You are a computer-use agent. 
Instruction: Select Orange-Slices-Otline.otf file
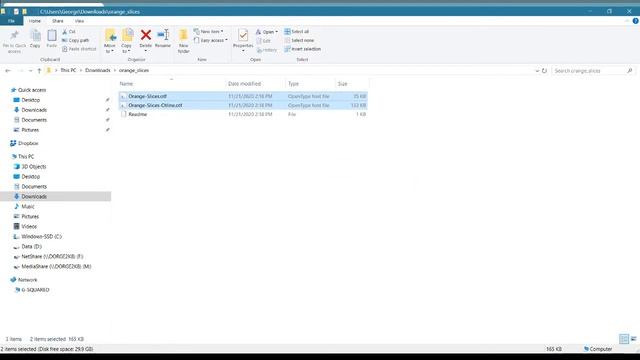(243, 105)
